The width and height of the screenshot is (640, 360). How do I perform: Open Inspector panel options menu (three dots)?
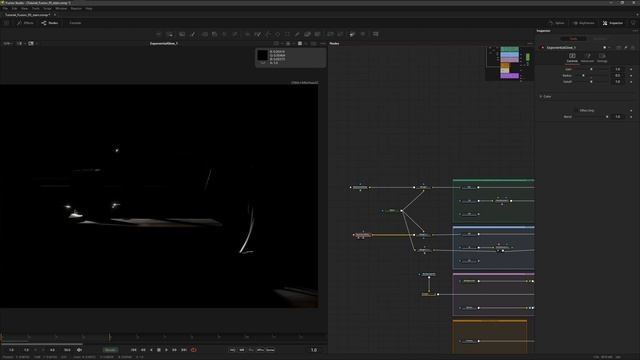tap(635, 31)
